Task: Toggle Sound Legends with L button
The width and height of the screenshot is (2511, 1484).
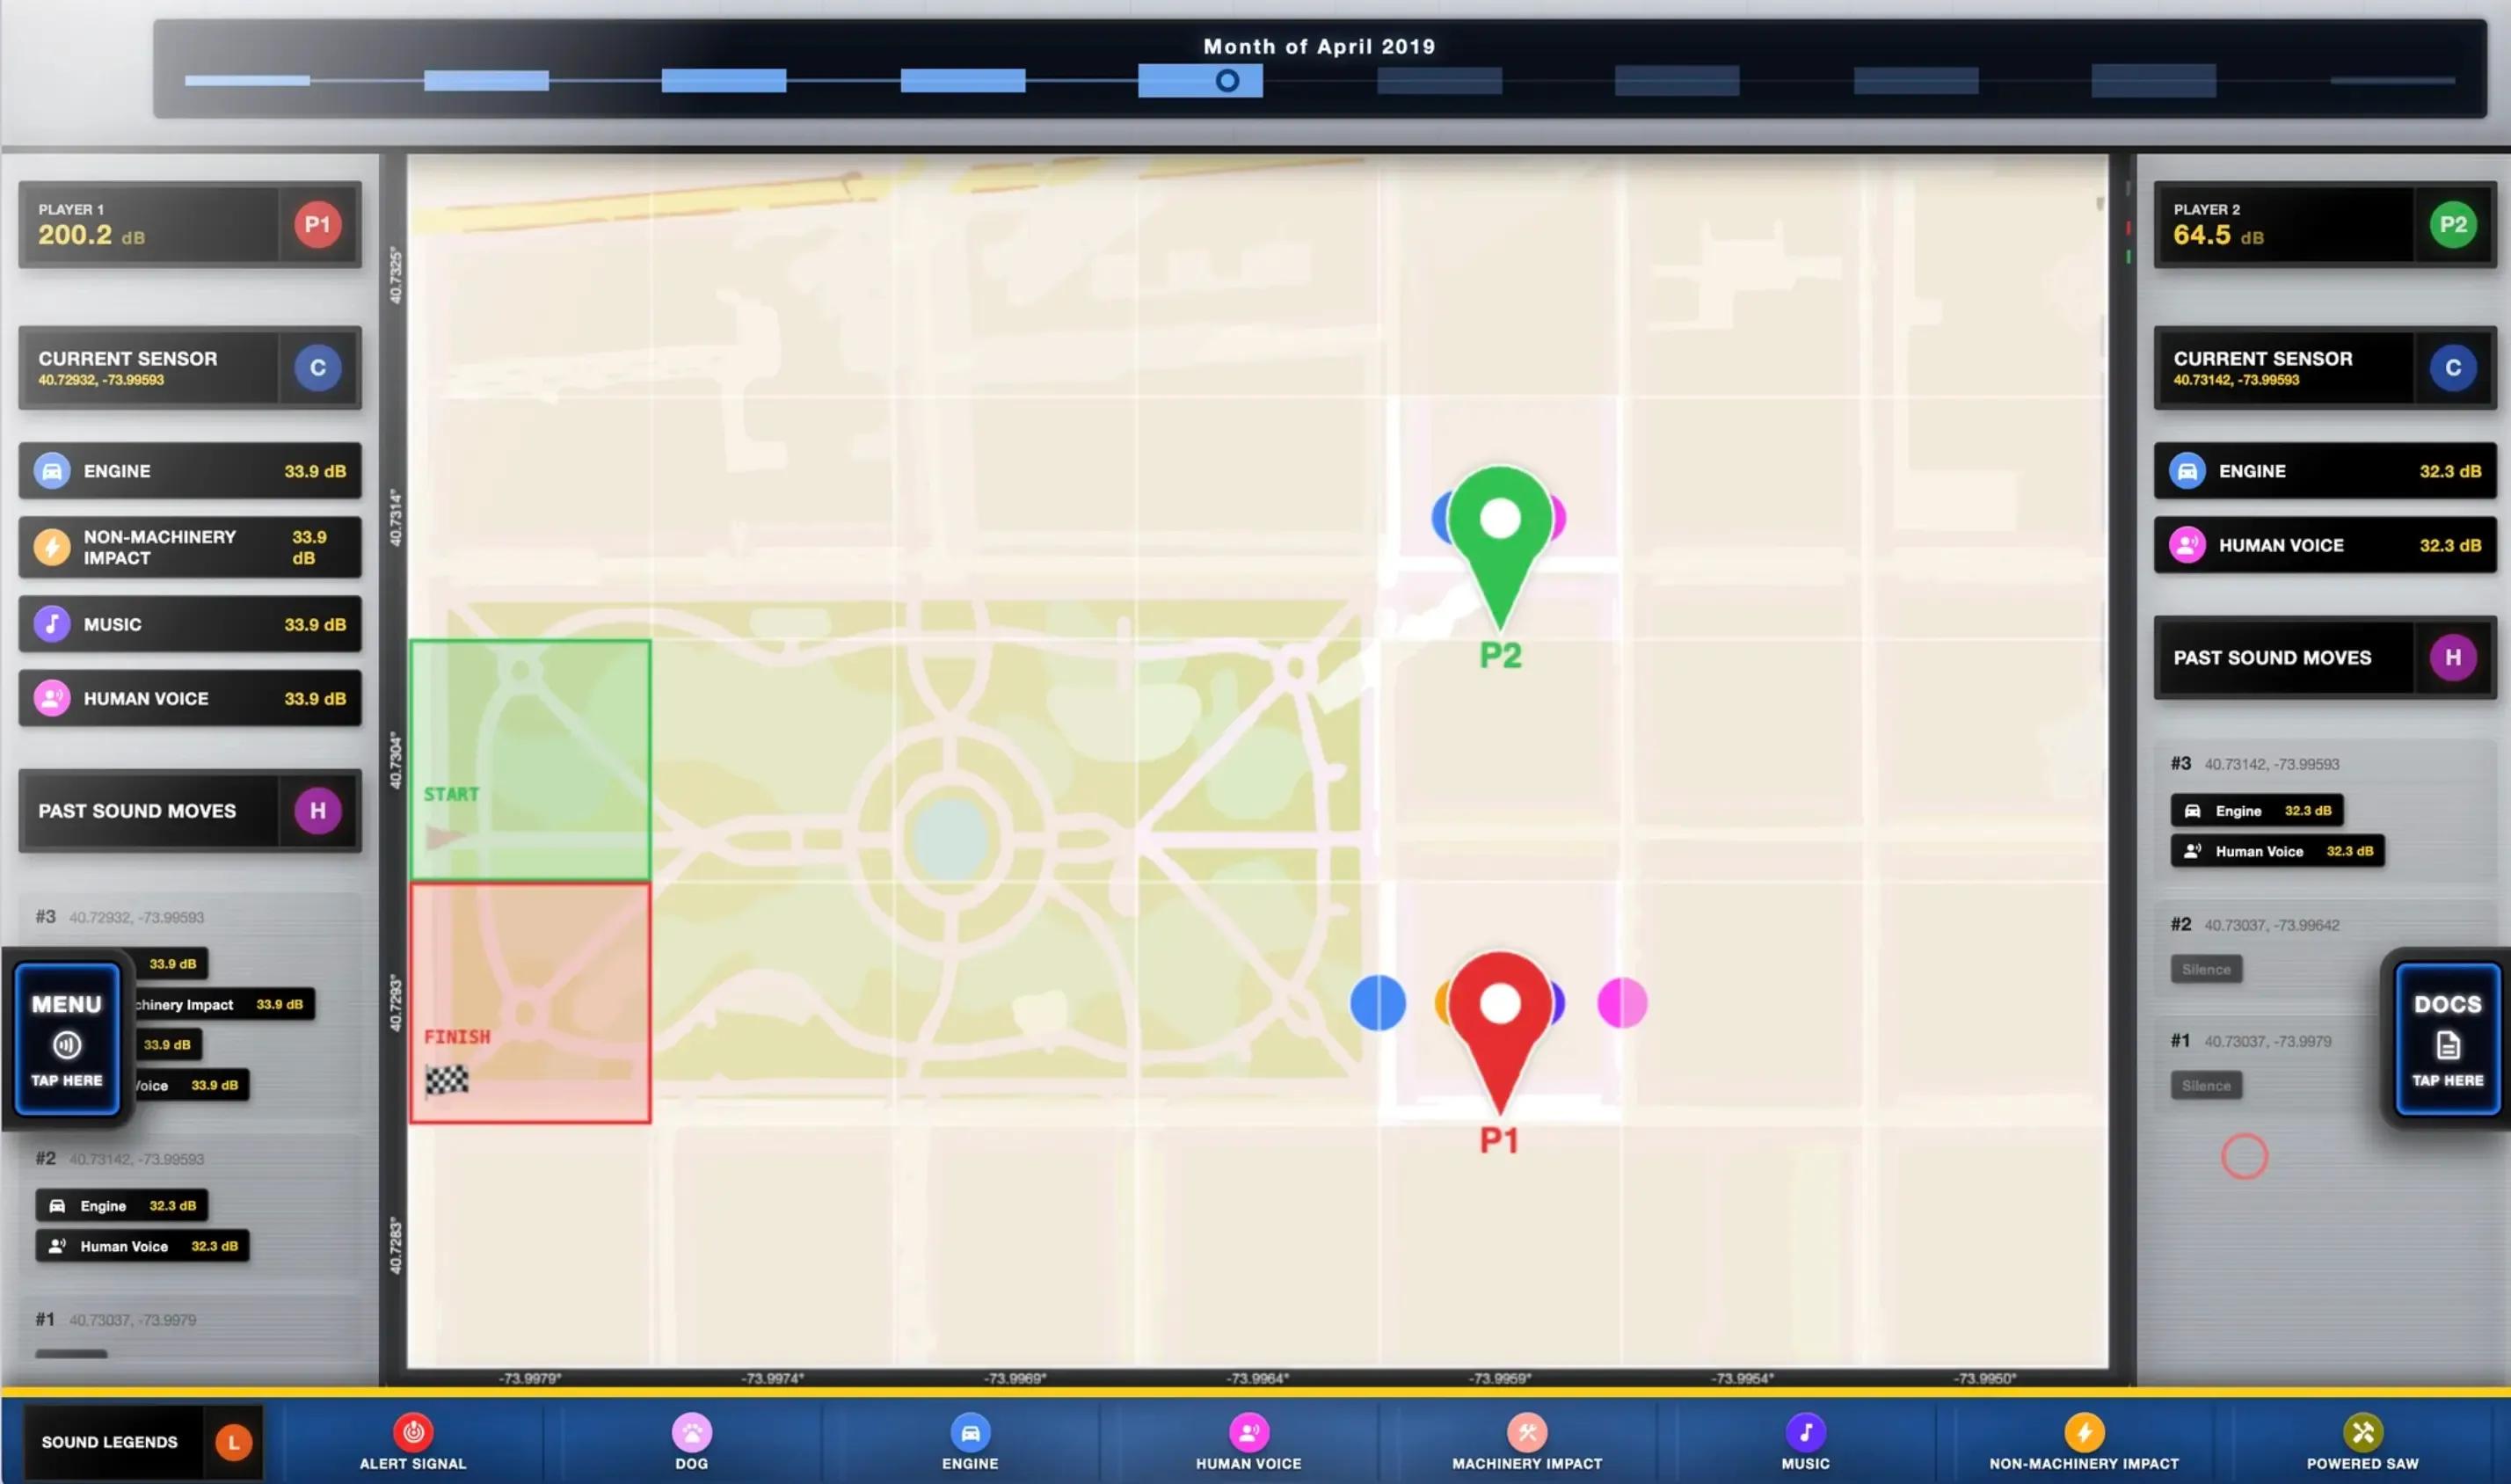Action: click(x=233, y=1442)
